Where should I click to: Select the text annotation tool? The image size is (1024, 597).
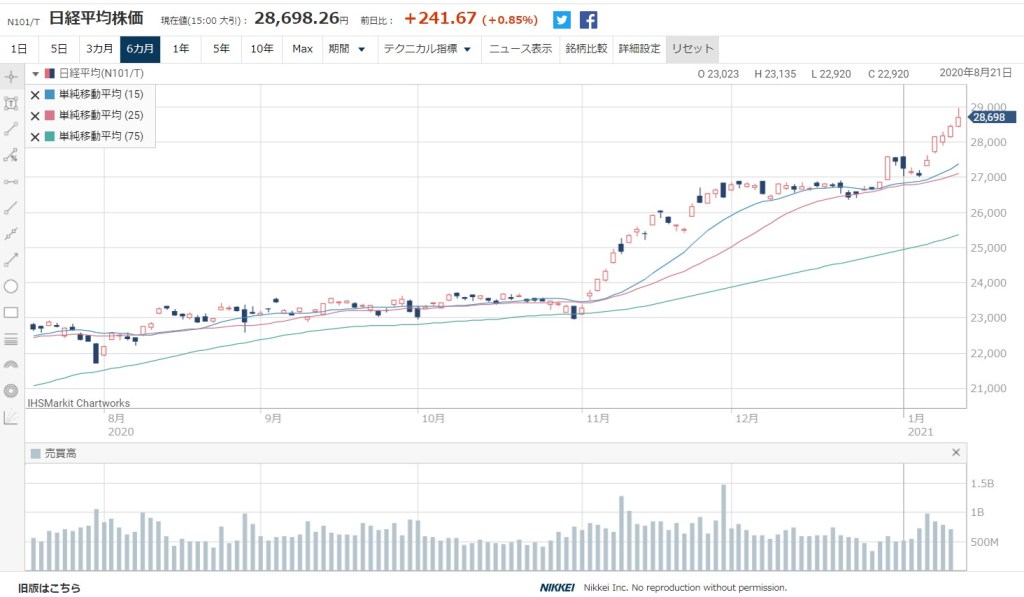tap(11, 103)
